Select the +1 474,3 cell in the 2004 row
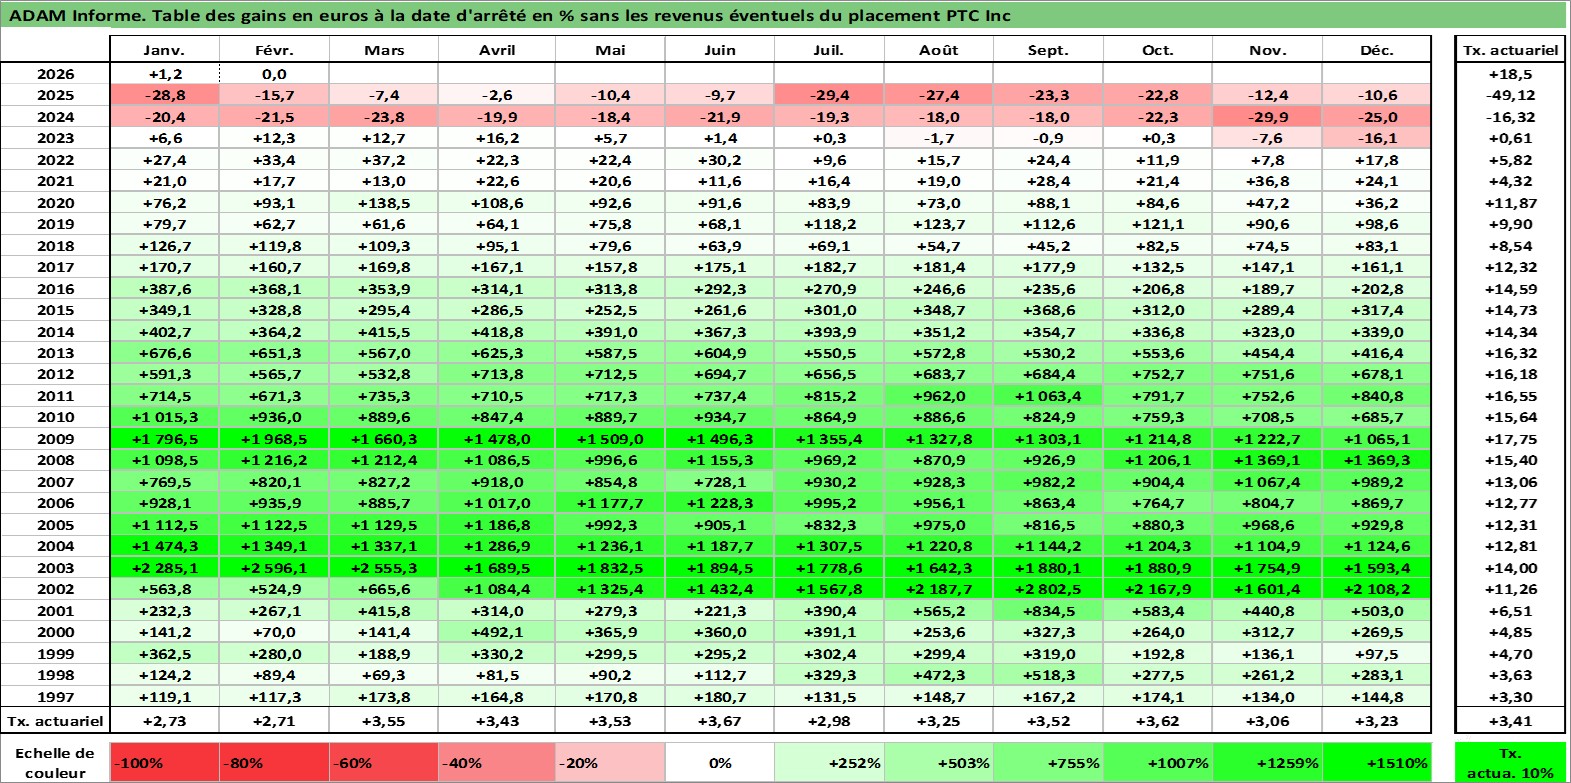The image size is (1571, 783). 164,546
